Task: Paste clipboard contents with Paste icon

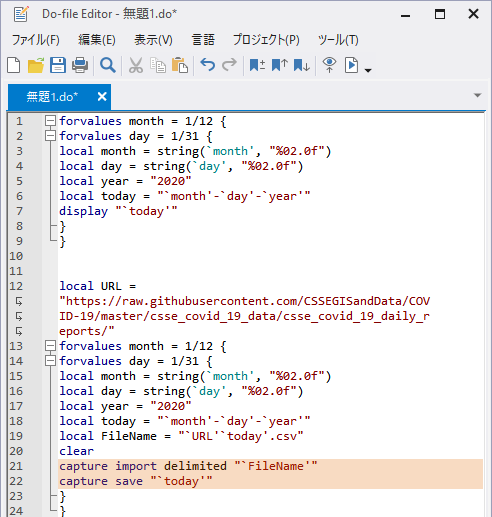Action: tap(180, 65)
